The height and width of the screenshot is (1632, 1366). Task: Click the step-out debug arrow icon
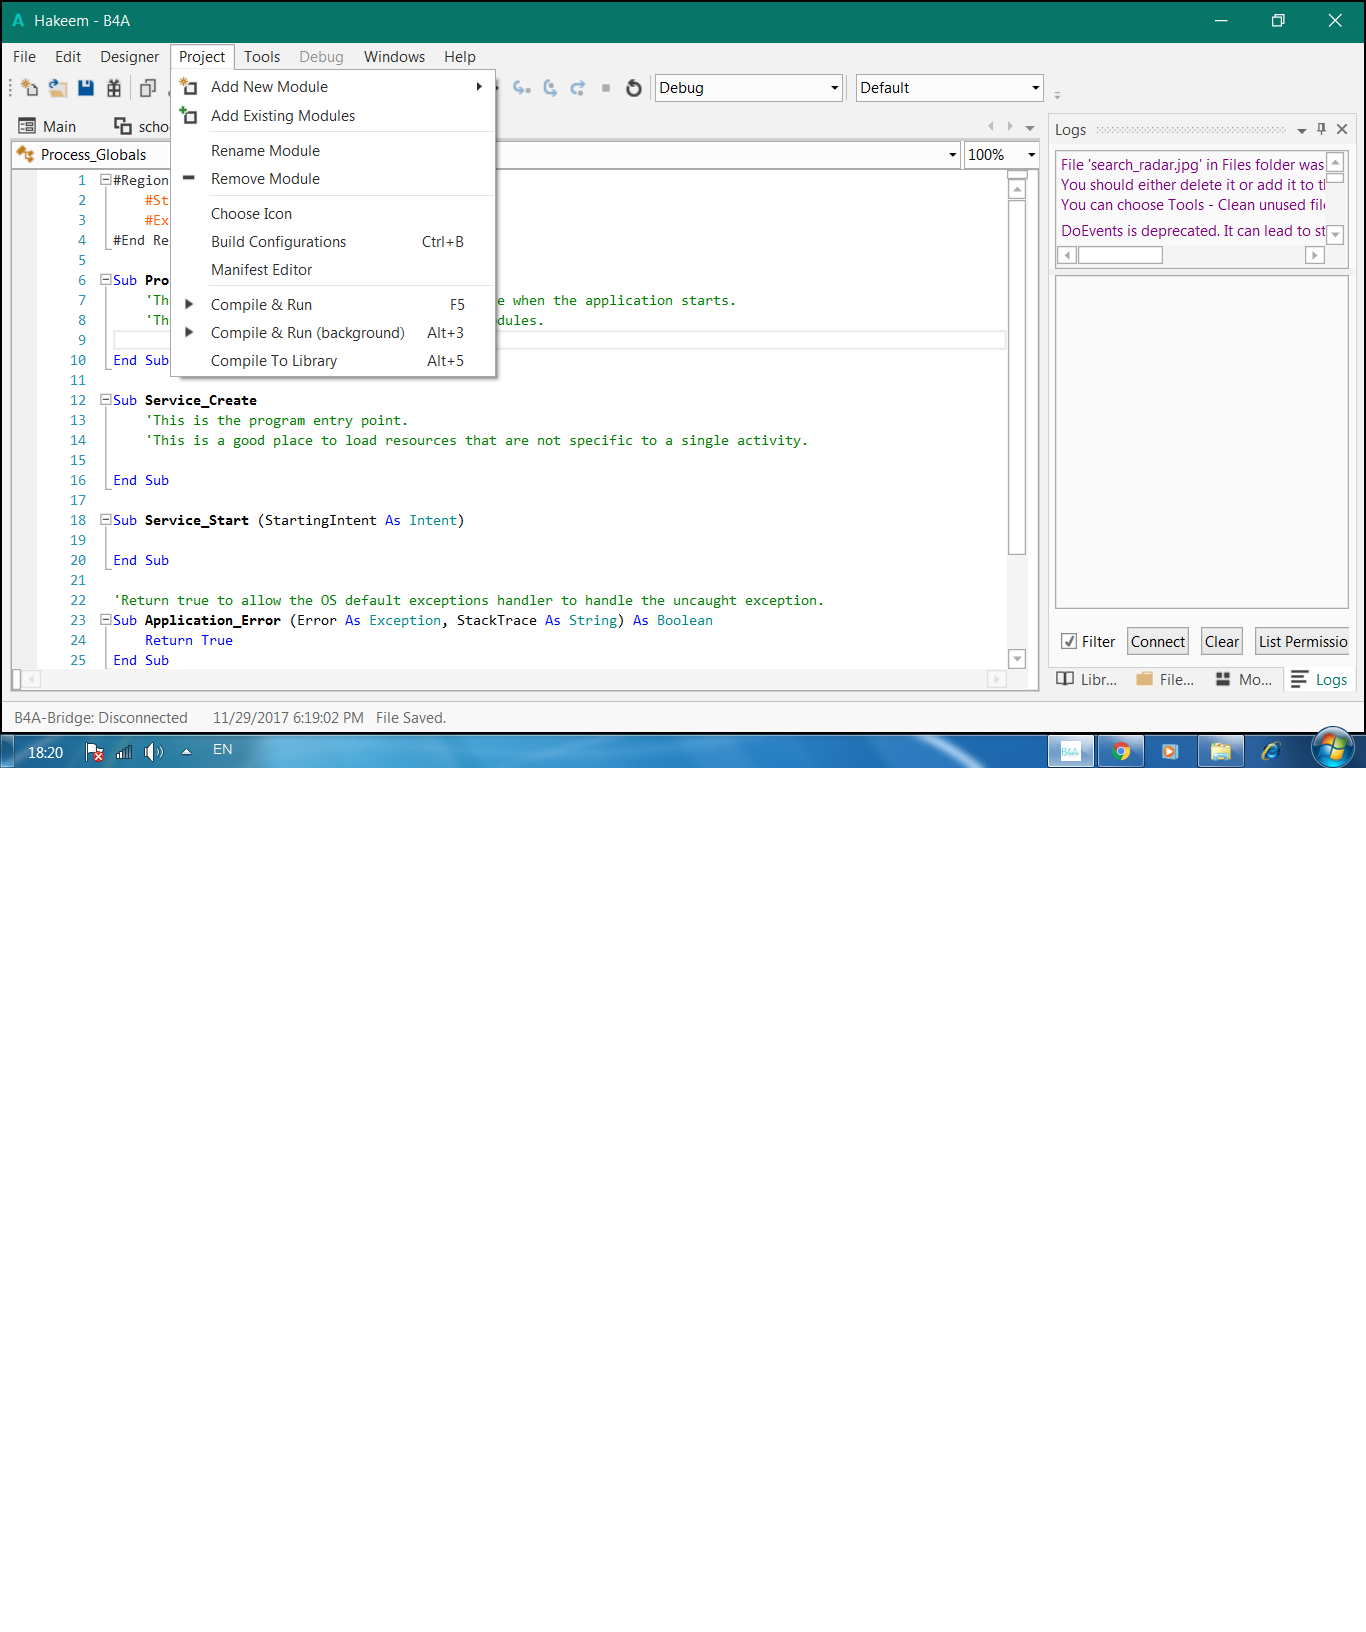578,88
